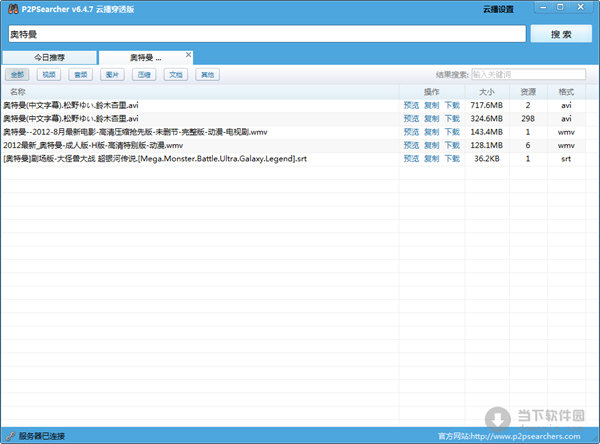Click 下载 for the 717.6MB avi file
The width and height of the screenshot is (600, 444).
point(452,105)
